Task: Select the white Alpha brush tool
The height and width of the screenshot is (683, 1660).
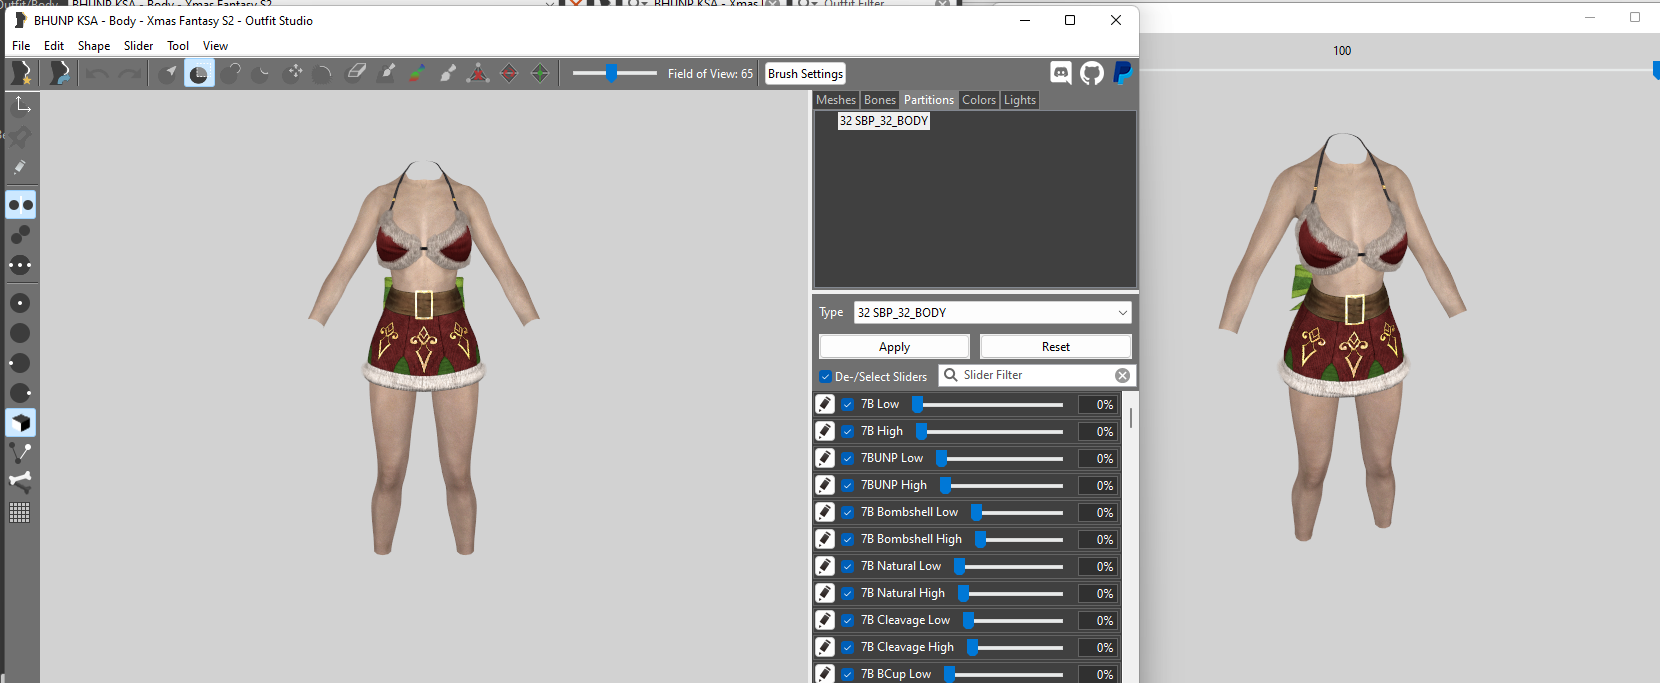Action: [x=448, y=73]
